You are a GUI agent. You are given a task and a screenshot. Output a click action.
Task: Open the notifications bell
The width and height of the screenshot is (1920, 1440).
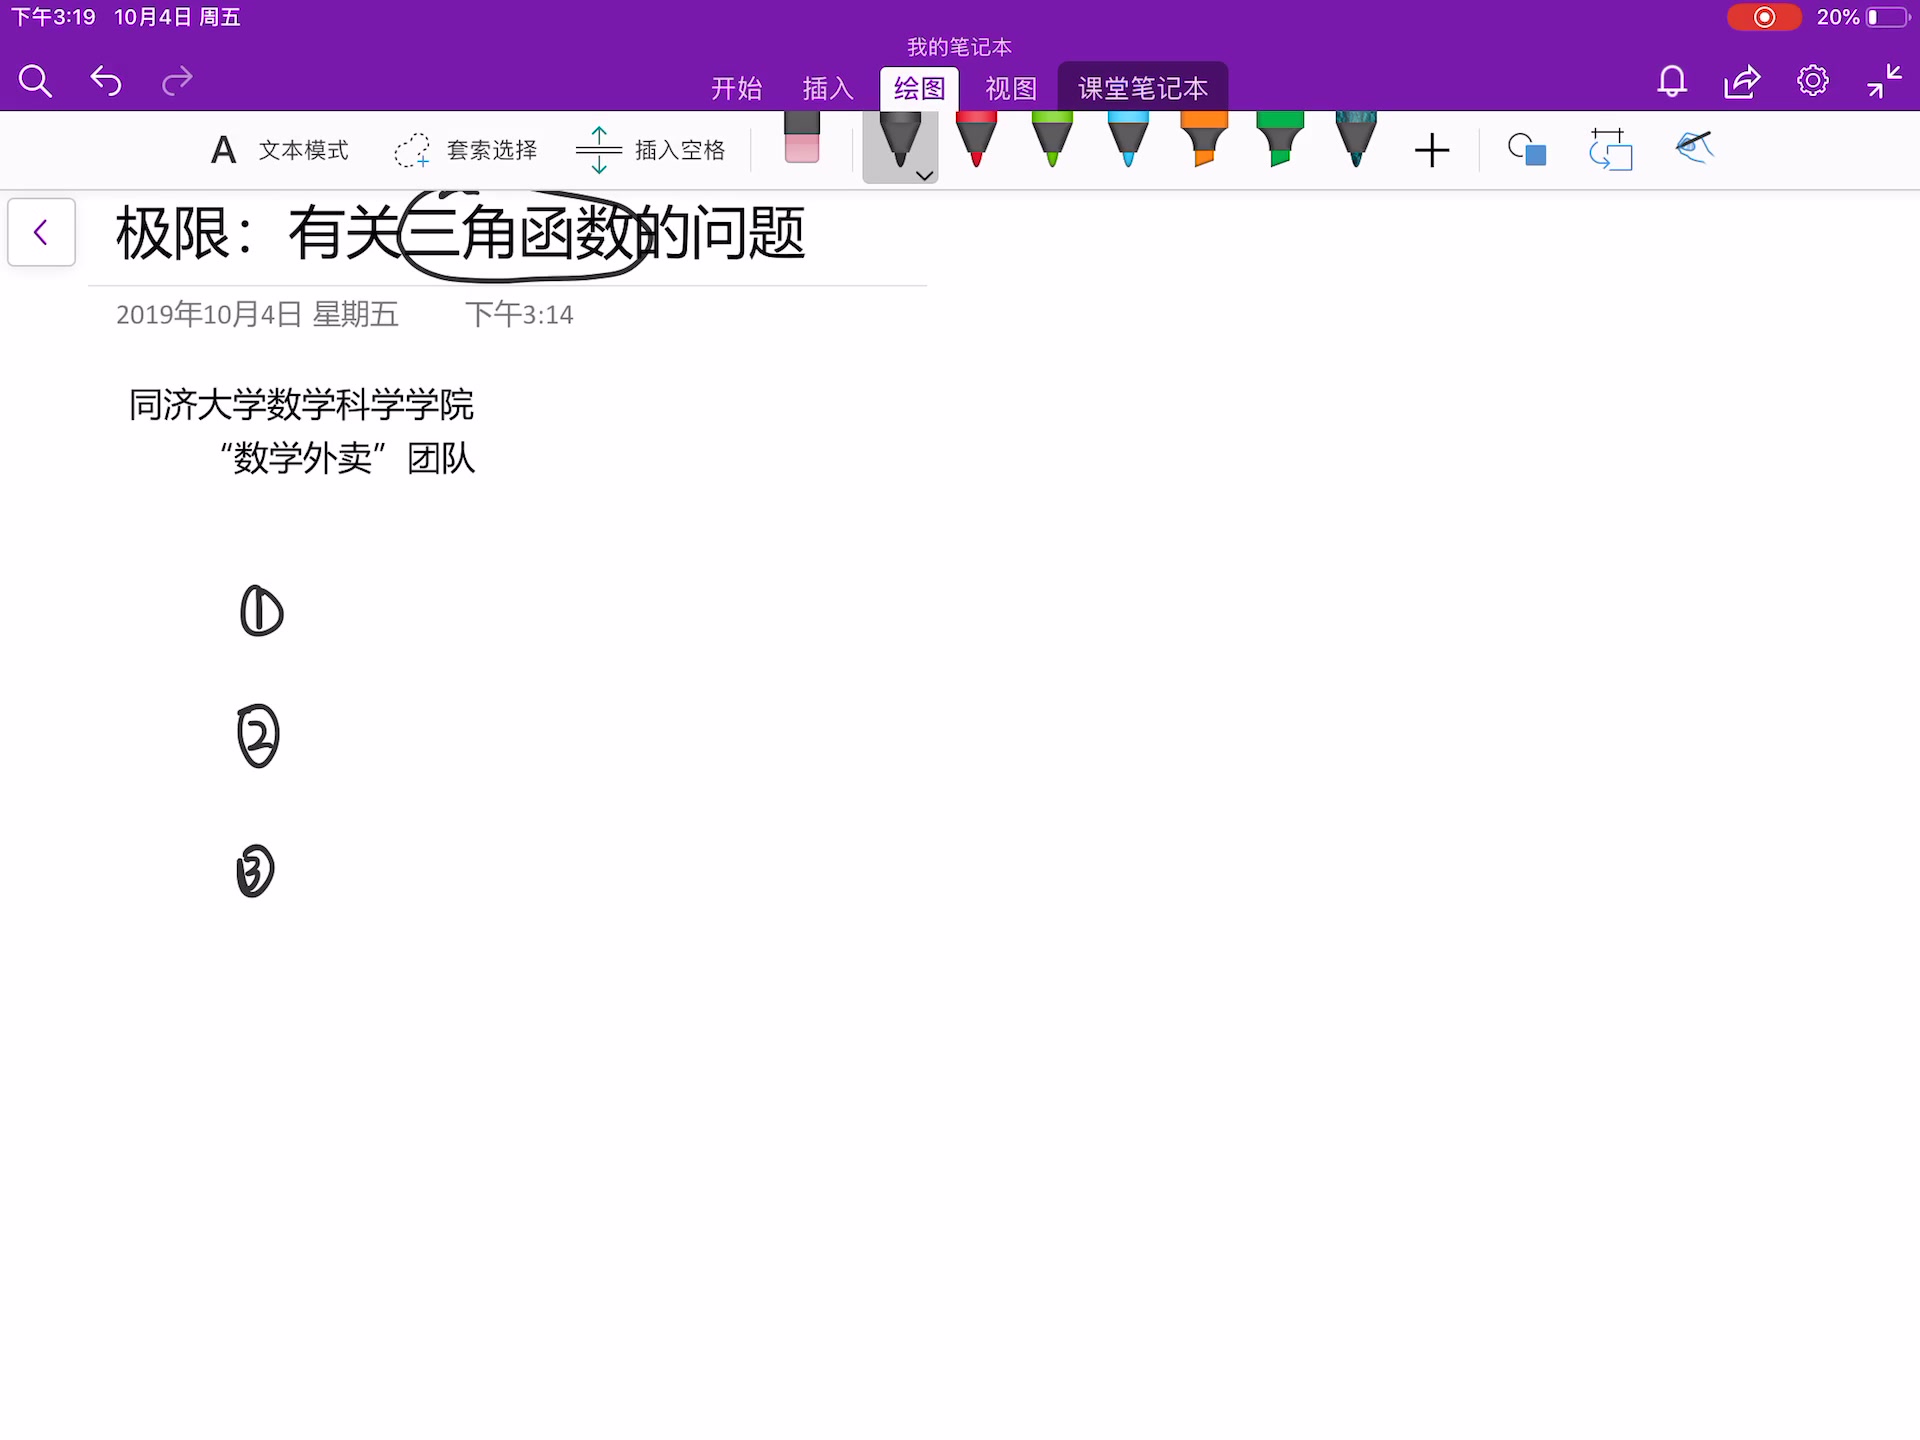tap(1672, 81)
